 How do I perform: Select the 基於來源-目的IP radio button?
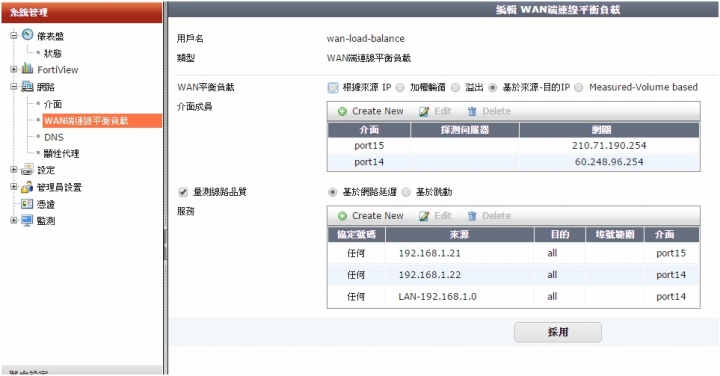click(493, 87)
